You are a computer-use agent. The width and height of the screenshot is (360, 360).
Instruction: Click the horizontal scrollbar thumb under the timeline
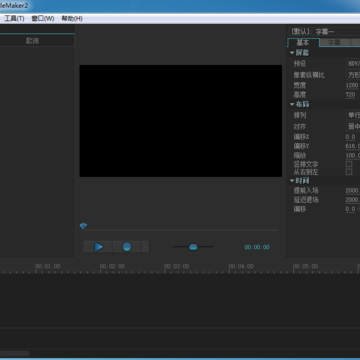coord(14,353)
